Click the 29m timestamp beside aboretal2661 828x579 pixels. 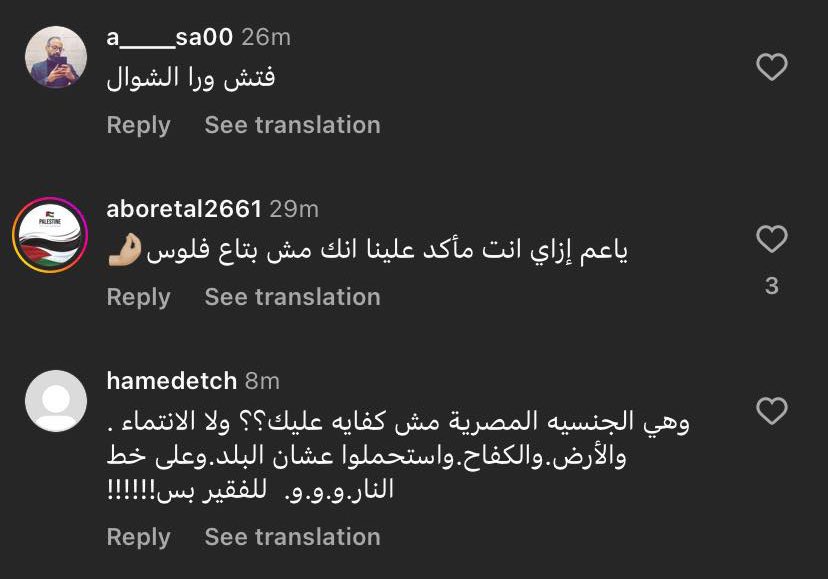[294, 209]
